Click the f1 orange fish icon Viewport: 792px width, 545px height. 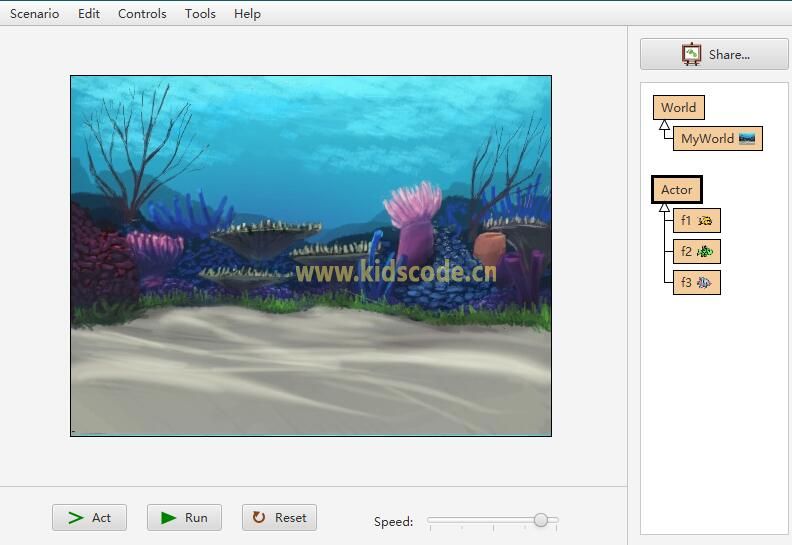pos(705,221)
